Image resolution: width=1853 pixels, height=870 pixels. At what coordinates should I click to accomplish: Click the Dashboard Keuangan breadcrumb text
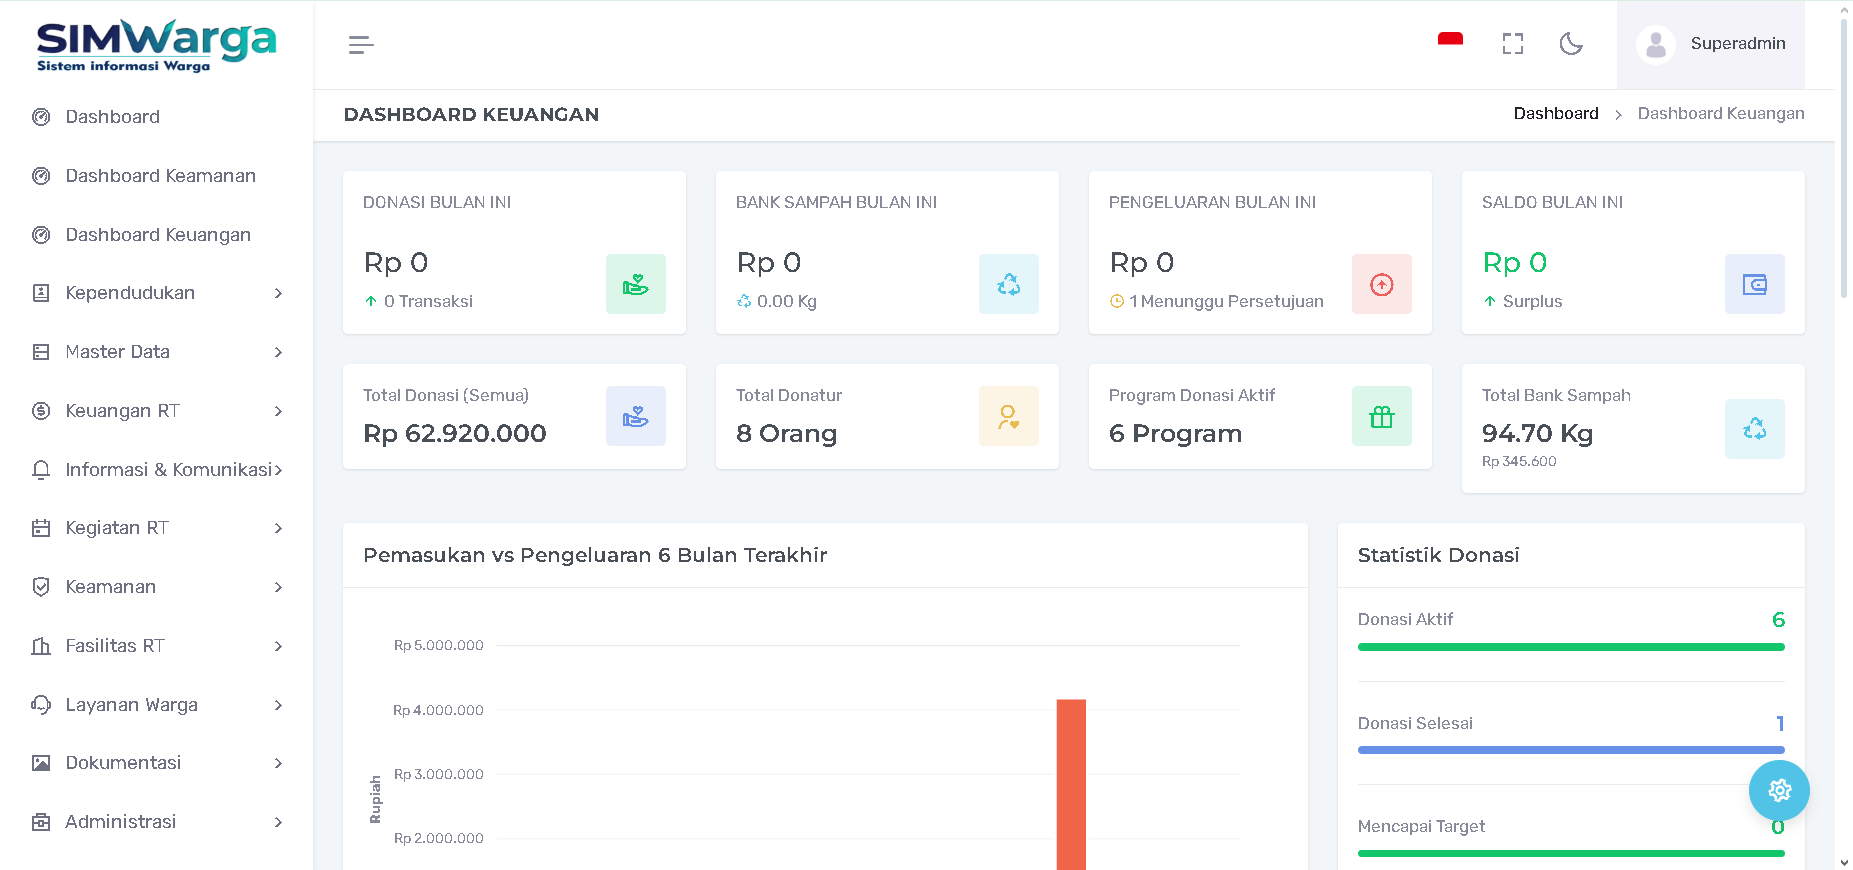[1721, 114]
